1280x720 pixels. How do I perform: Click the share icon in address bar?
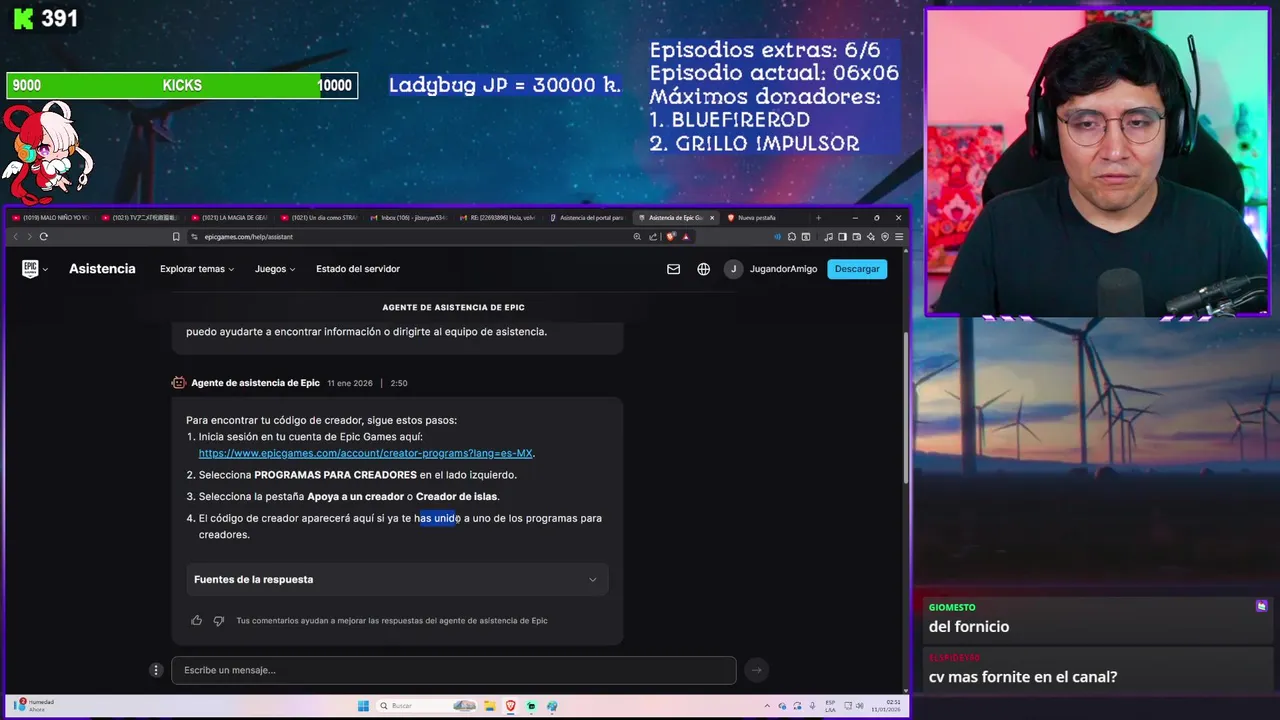click(653, 237)
